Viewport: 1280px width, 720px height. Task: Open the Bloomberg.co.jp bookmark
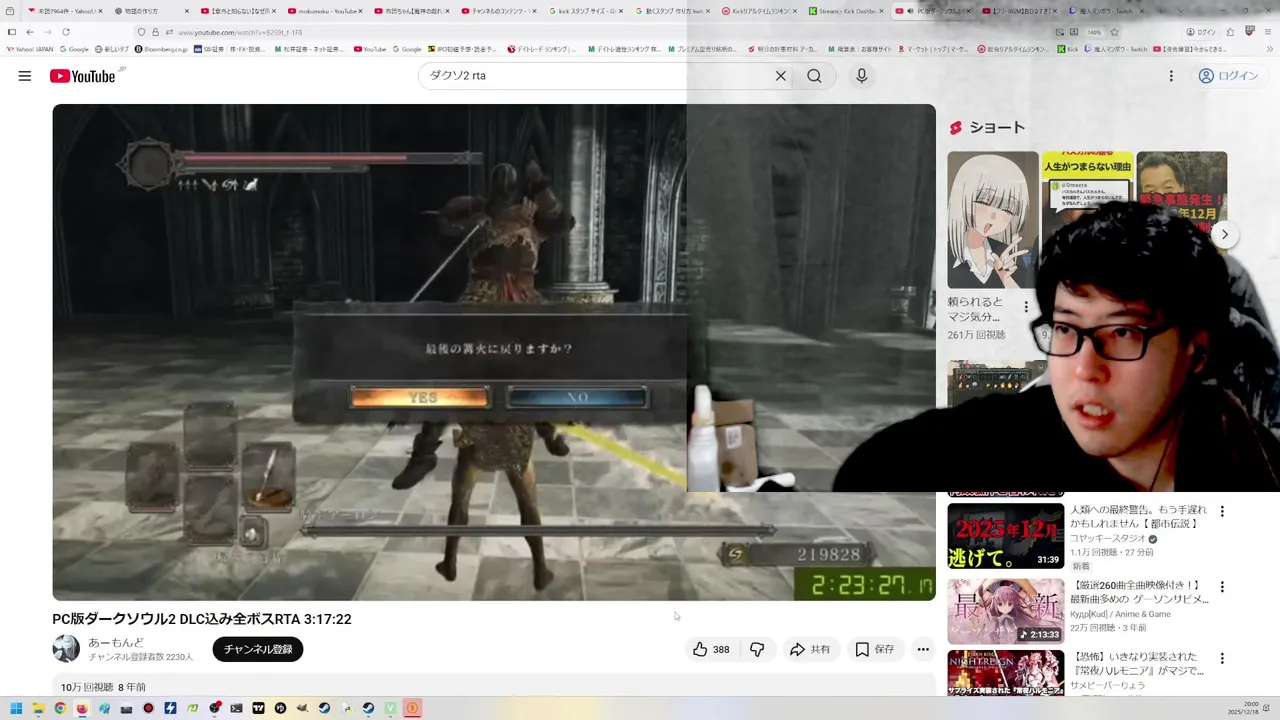pyautogui.click(x=161, y=49)
